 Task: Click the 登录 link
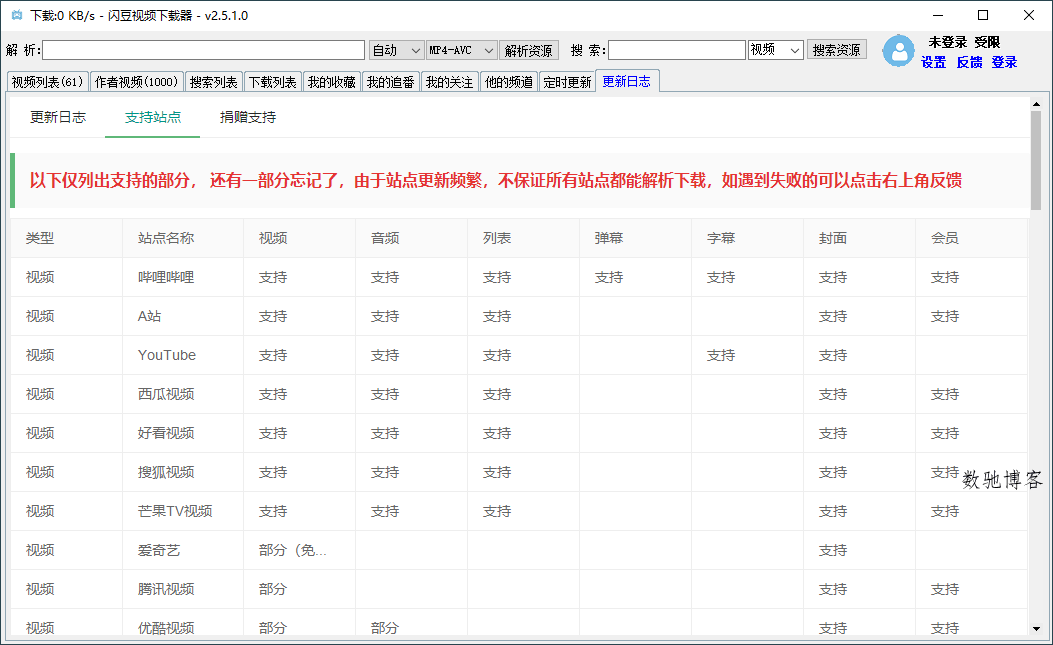tap(1004, 62)
